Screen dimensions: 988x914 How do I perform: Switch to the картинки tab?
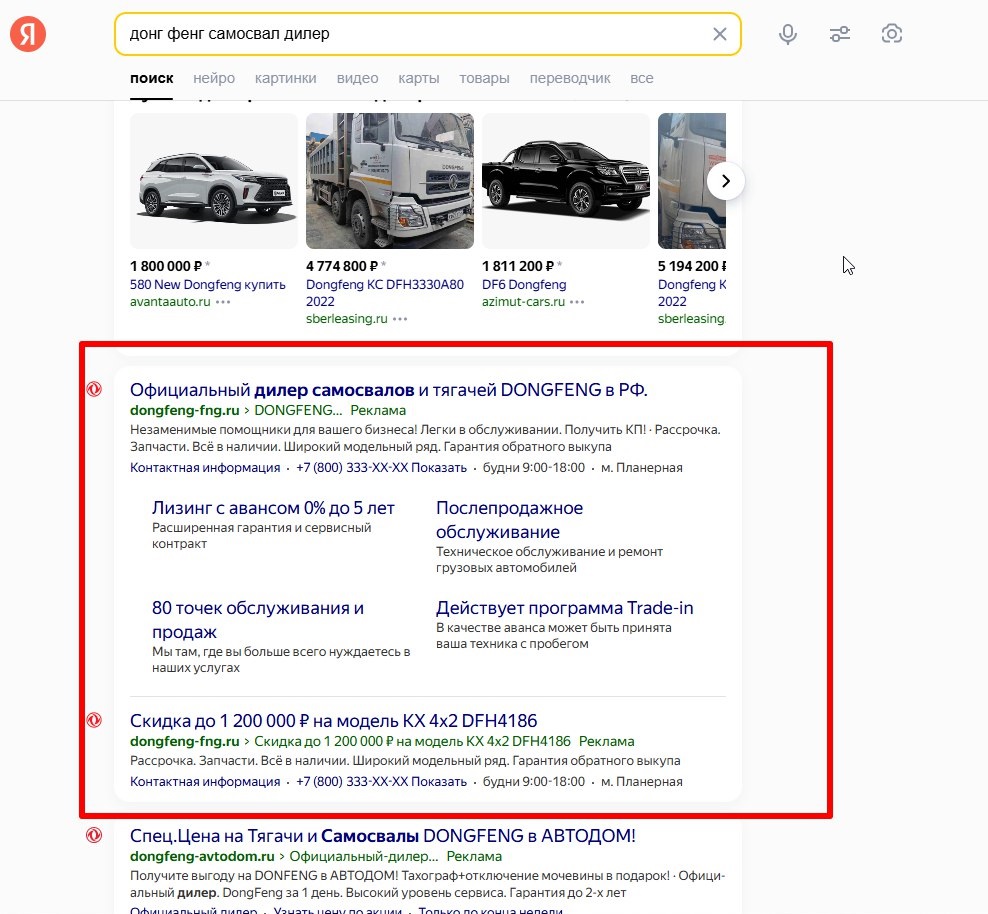click(285, 78)
